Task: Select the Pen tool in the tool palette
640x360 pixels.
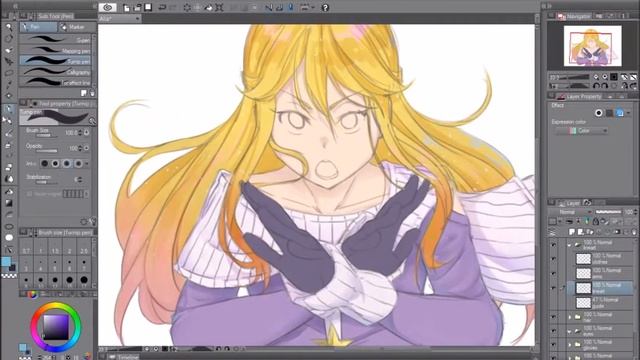Action: 9,109
